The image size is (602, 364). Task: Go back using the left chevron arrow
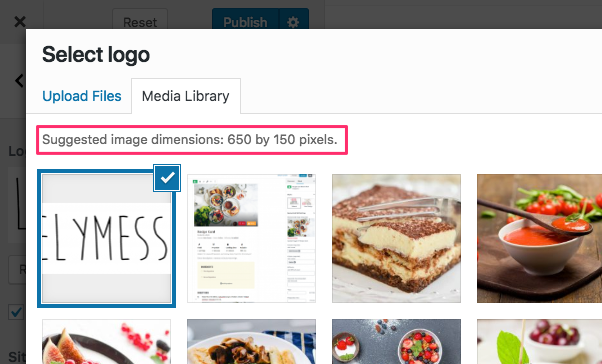coord(19,81)
